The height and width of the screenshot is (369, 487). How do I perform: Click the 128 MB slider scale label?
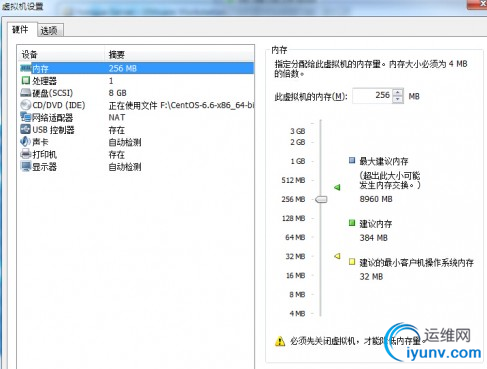[x=293, y=218]
